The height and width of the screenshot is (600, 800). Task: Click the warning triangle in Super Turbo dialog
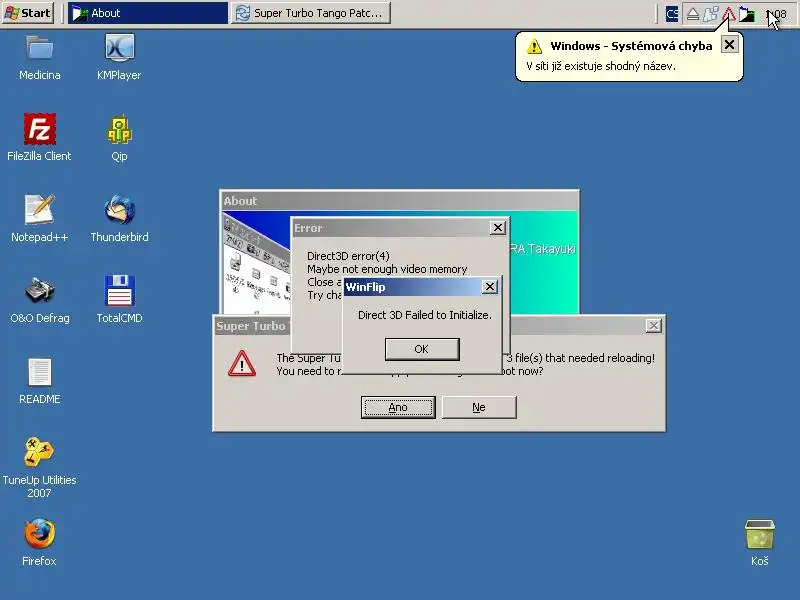point(242,364)
